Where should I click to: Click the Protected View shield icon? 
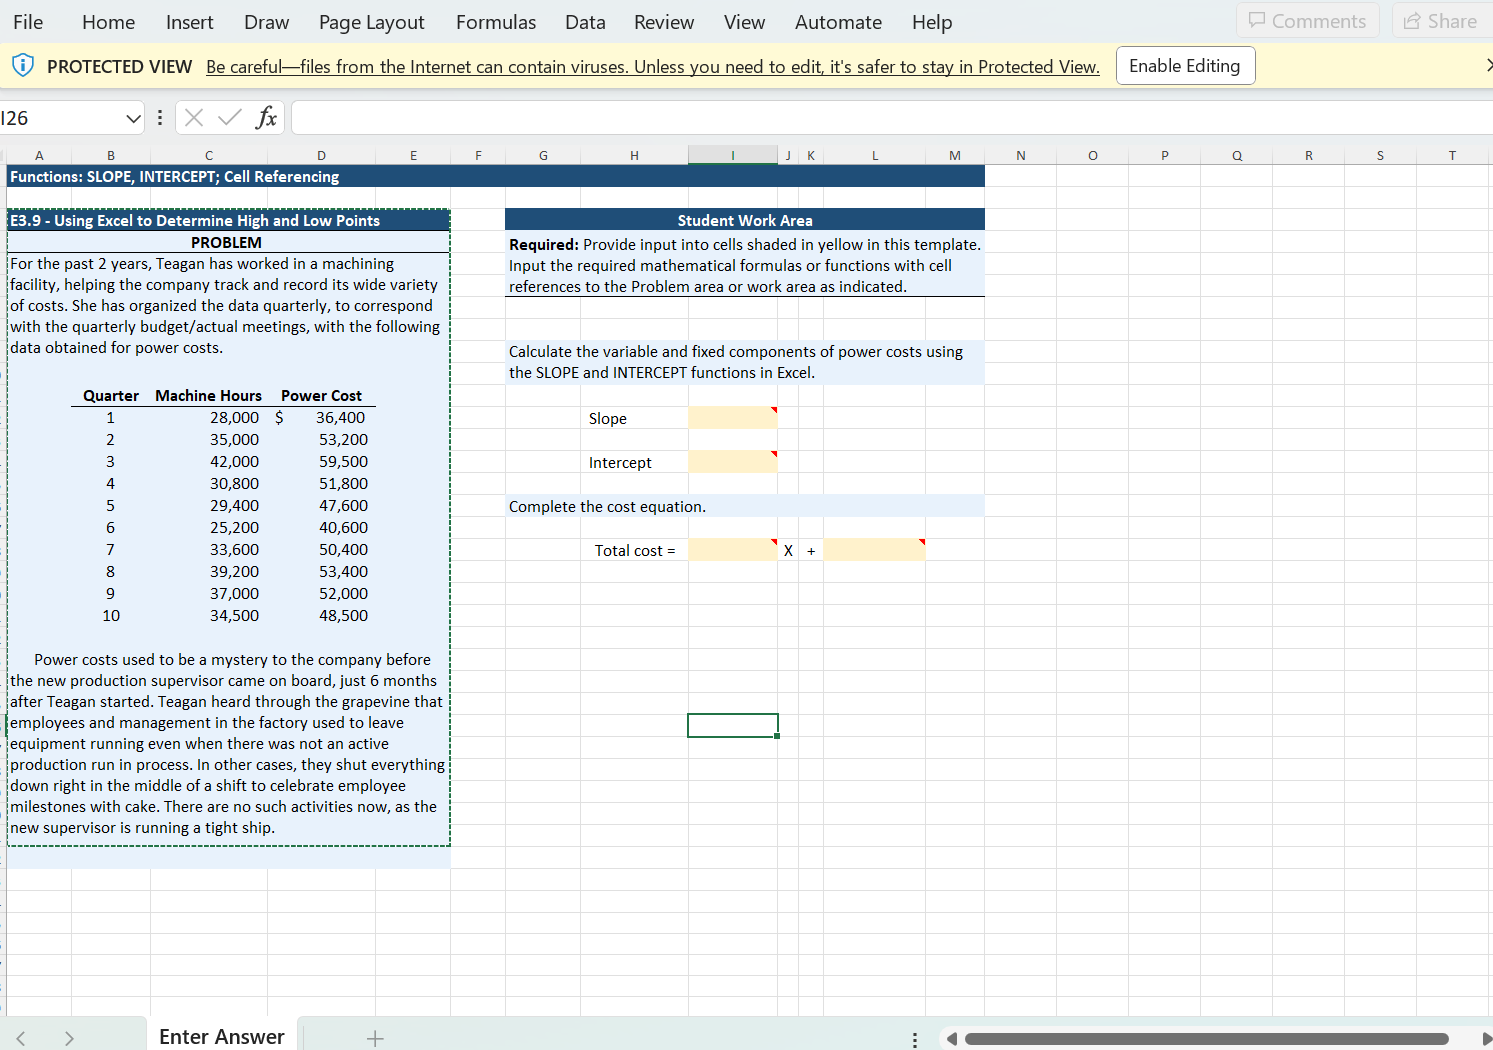coord(22,65)
